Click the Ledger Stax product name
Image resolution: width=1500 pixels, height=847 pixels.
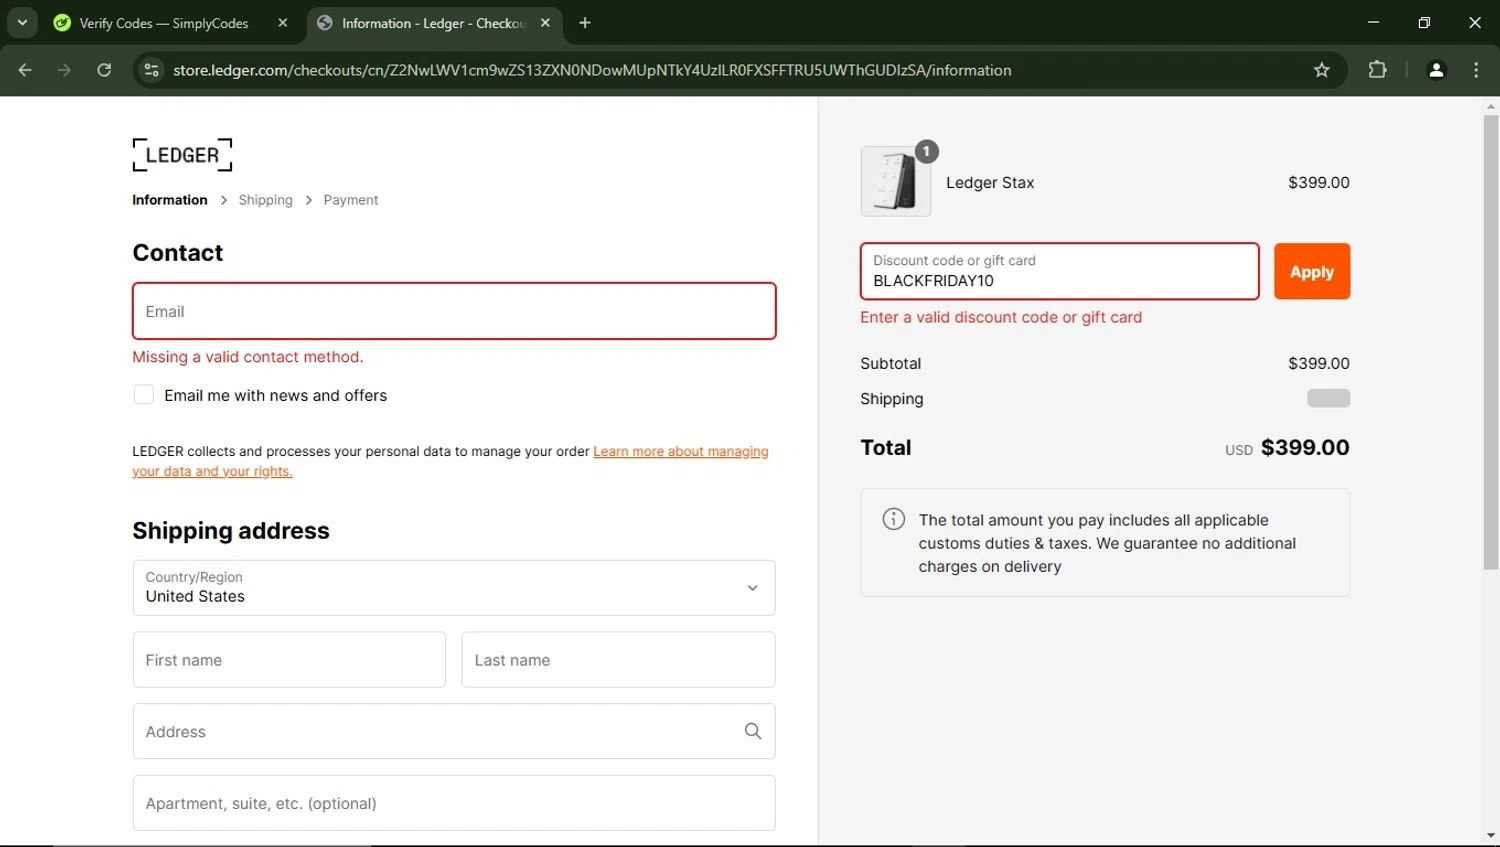pos(990,182)
